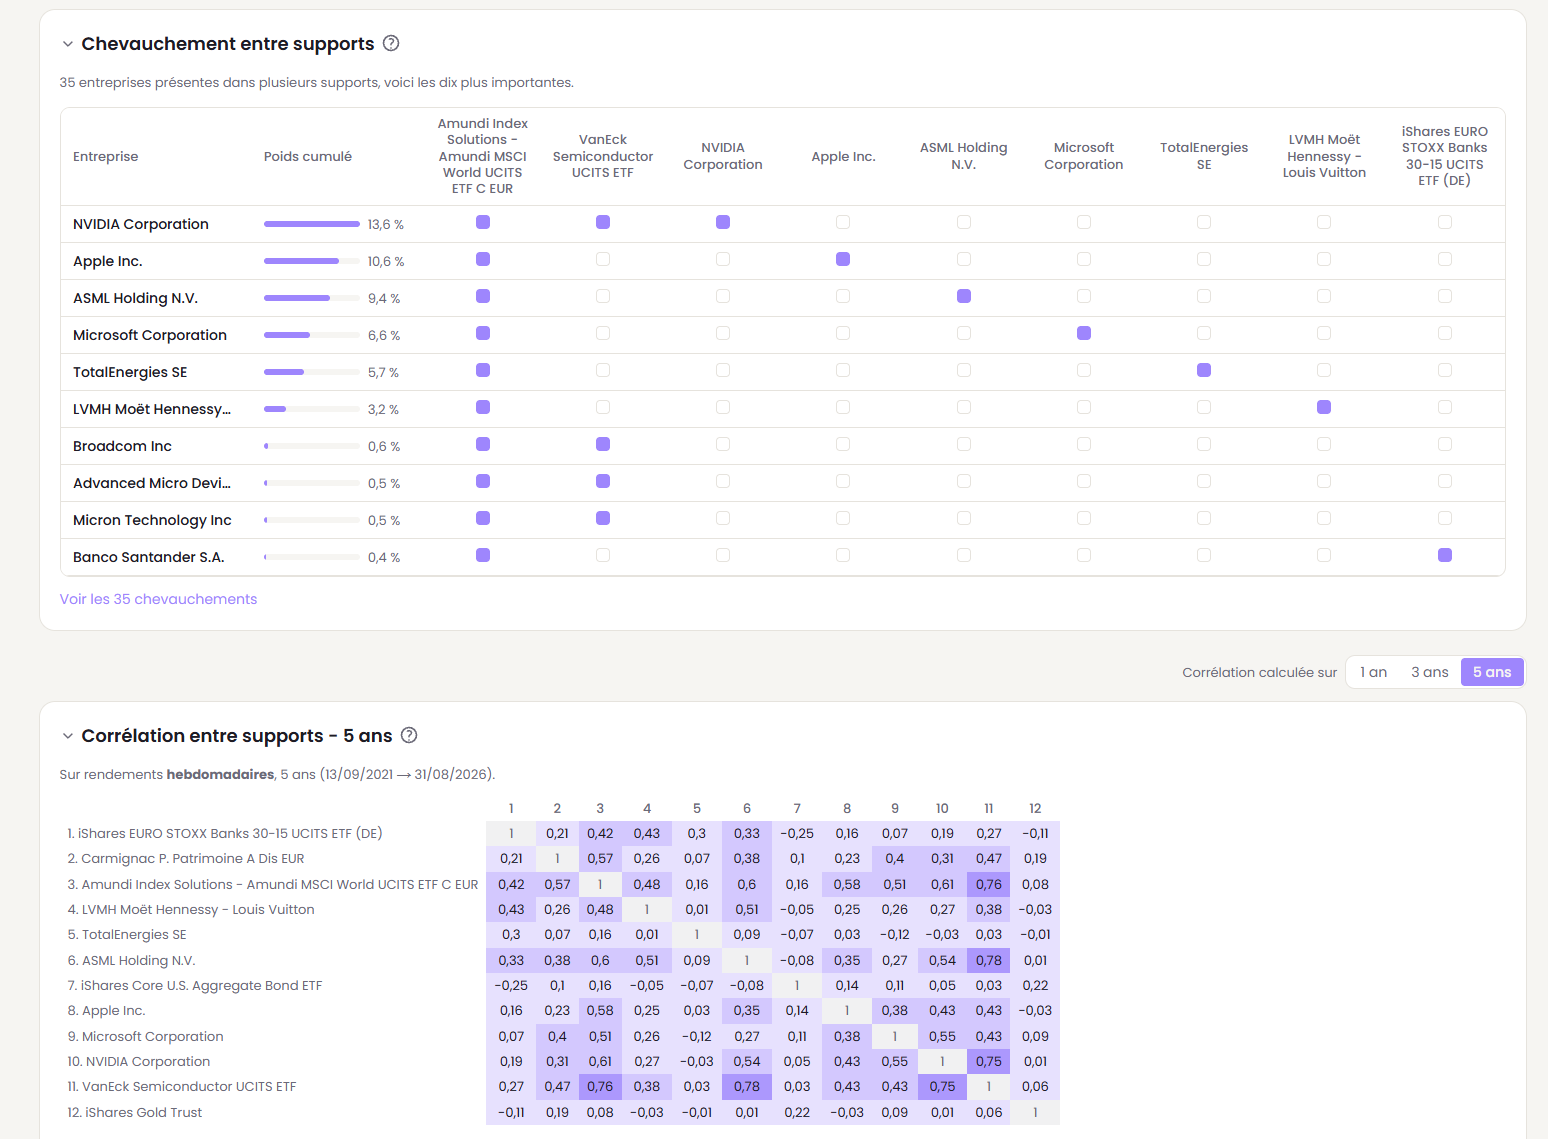Click LVMH row marker under LVMH column
The height and width of the screenshot is (1139, 1548).
tap(1324, 407)
